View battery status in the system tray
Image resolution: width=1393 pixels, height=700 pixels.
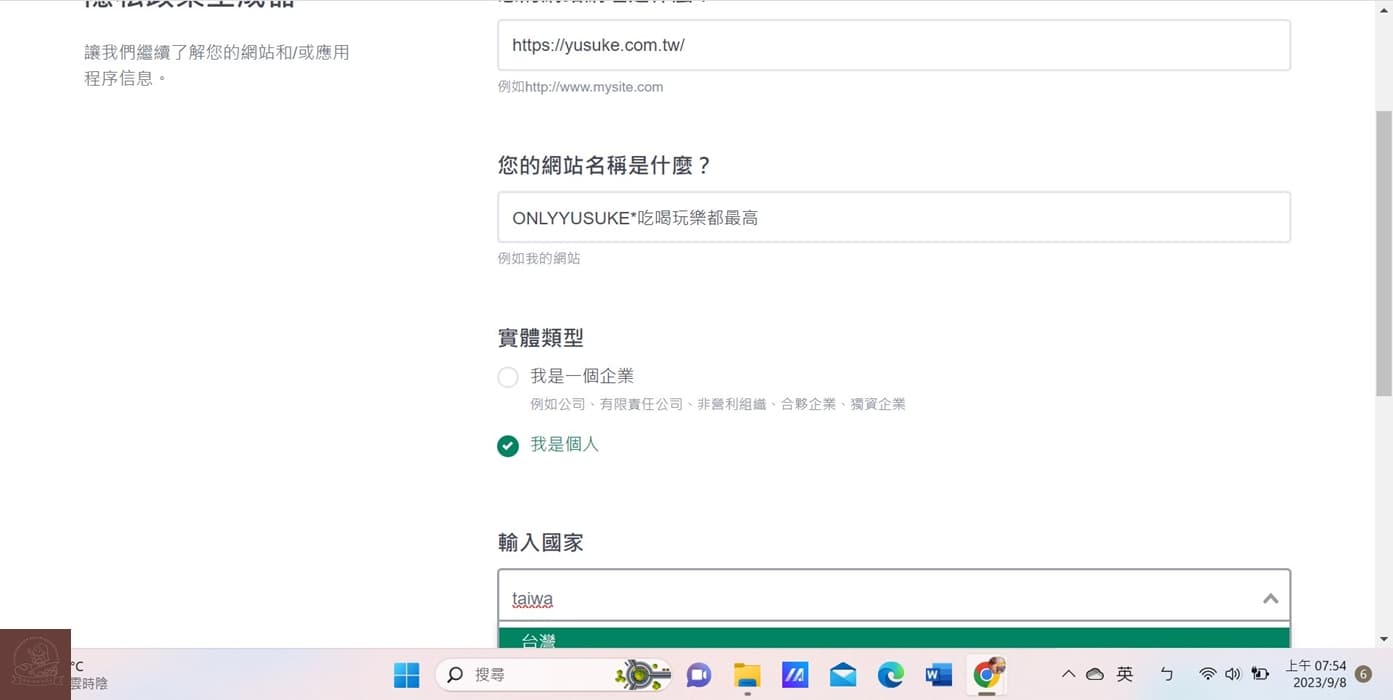coord(1260,675)
